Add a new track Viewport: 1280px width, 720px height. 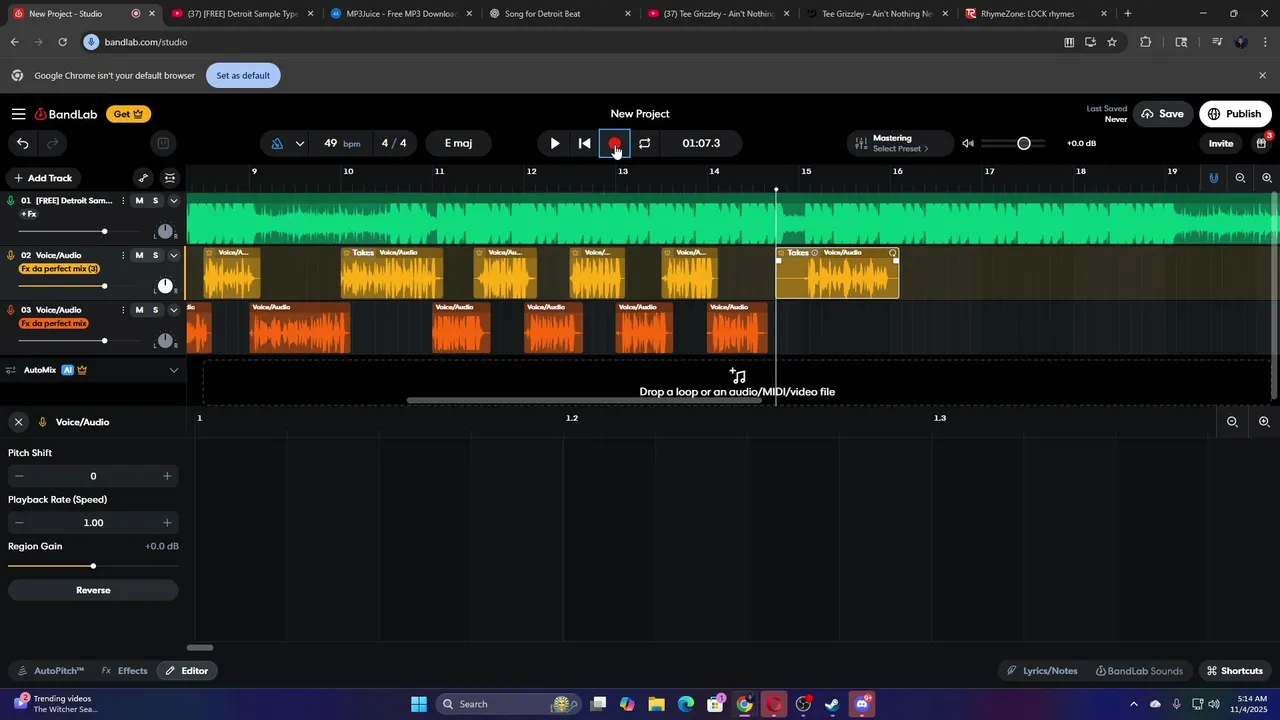(42, 178)
